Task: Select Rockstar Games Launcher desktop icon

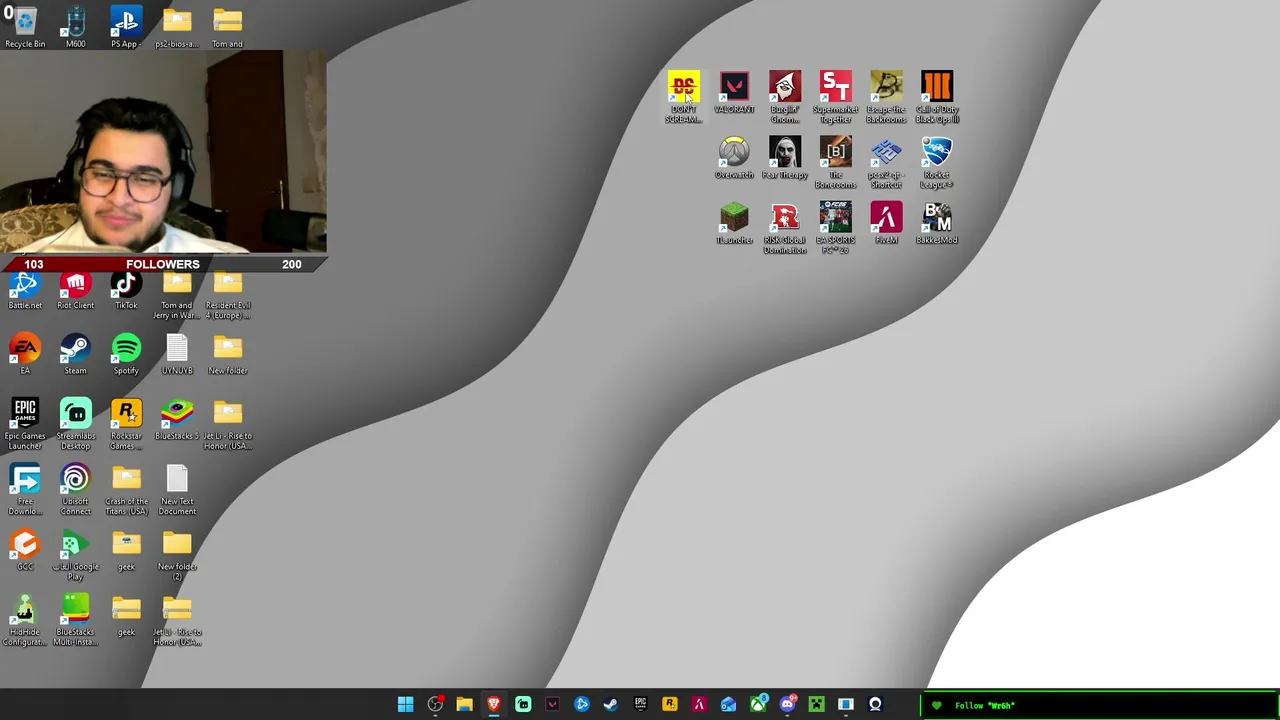Action: [126, 424]
